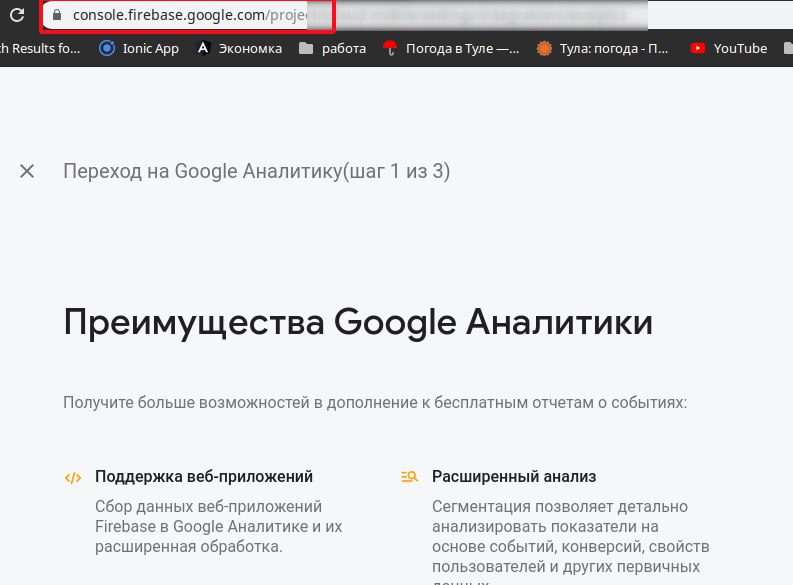This screenshot has width=793, height=585.
Task: Click the heading Переход на Google Аналитику
Action: [x=256, y=171]
